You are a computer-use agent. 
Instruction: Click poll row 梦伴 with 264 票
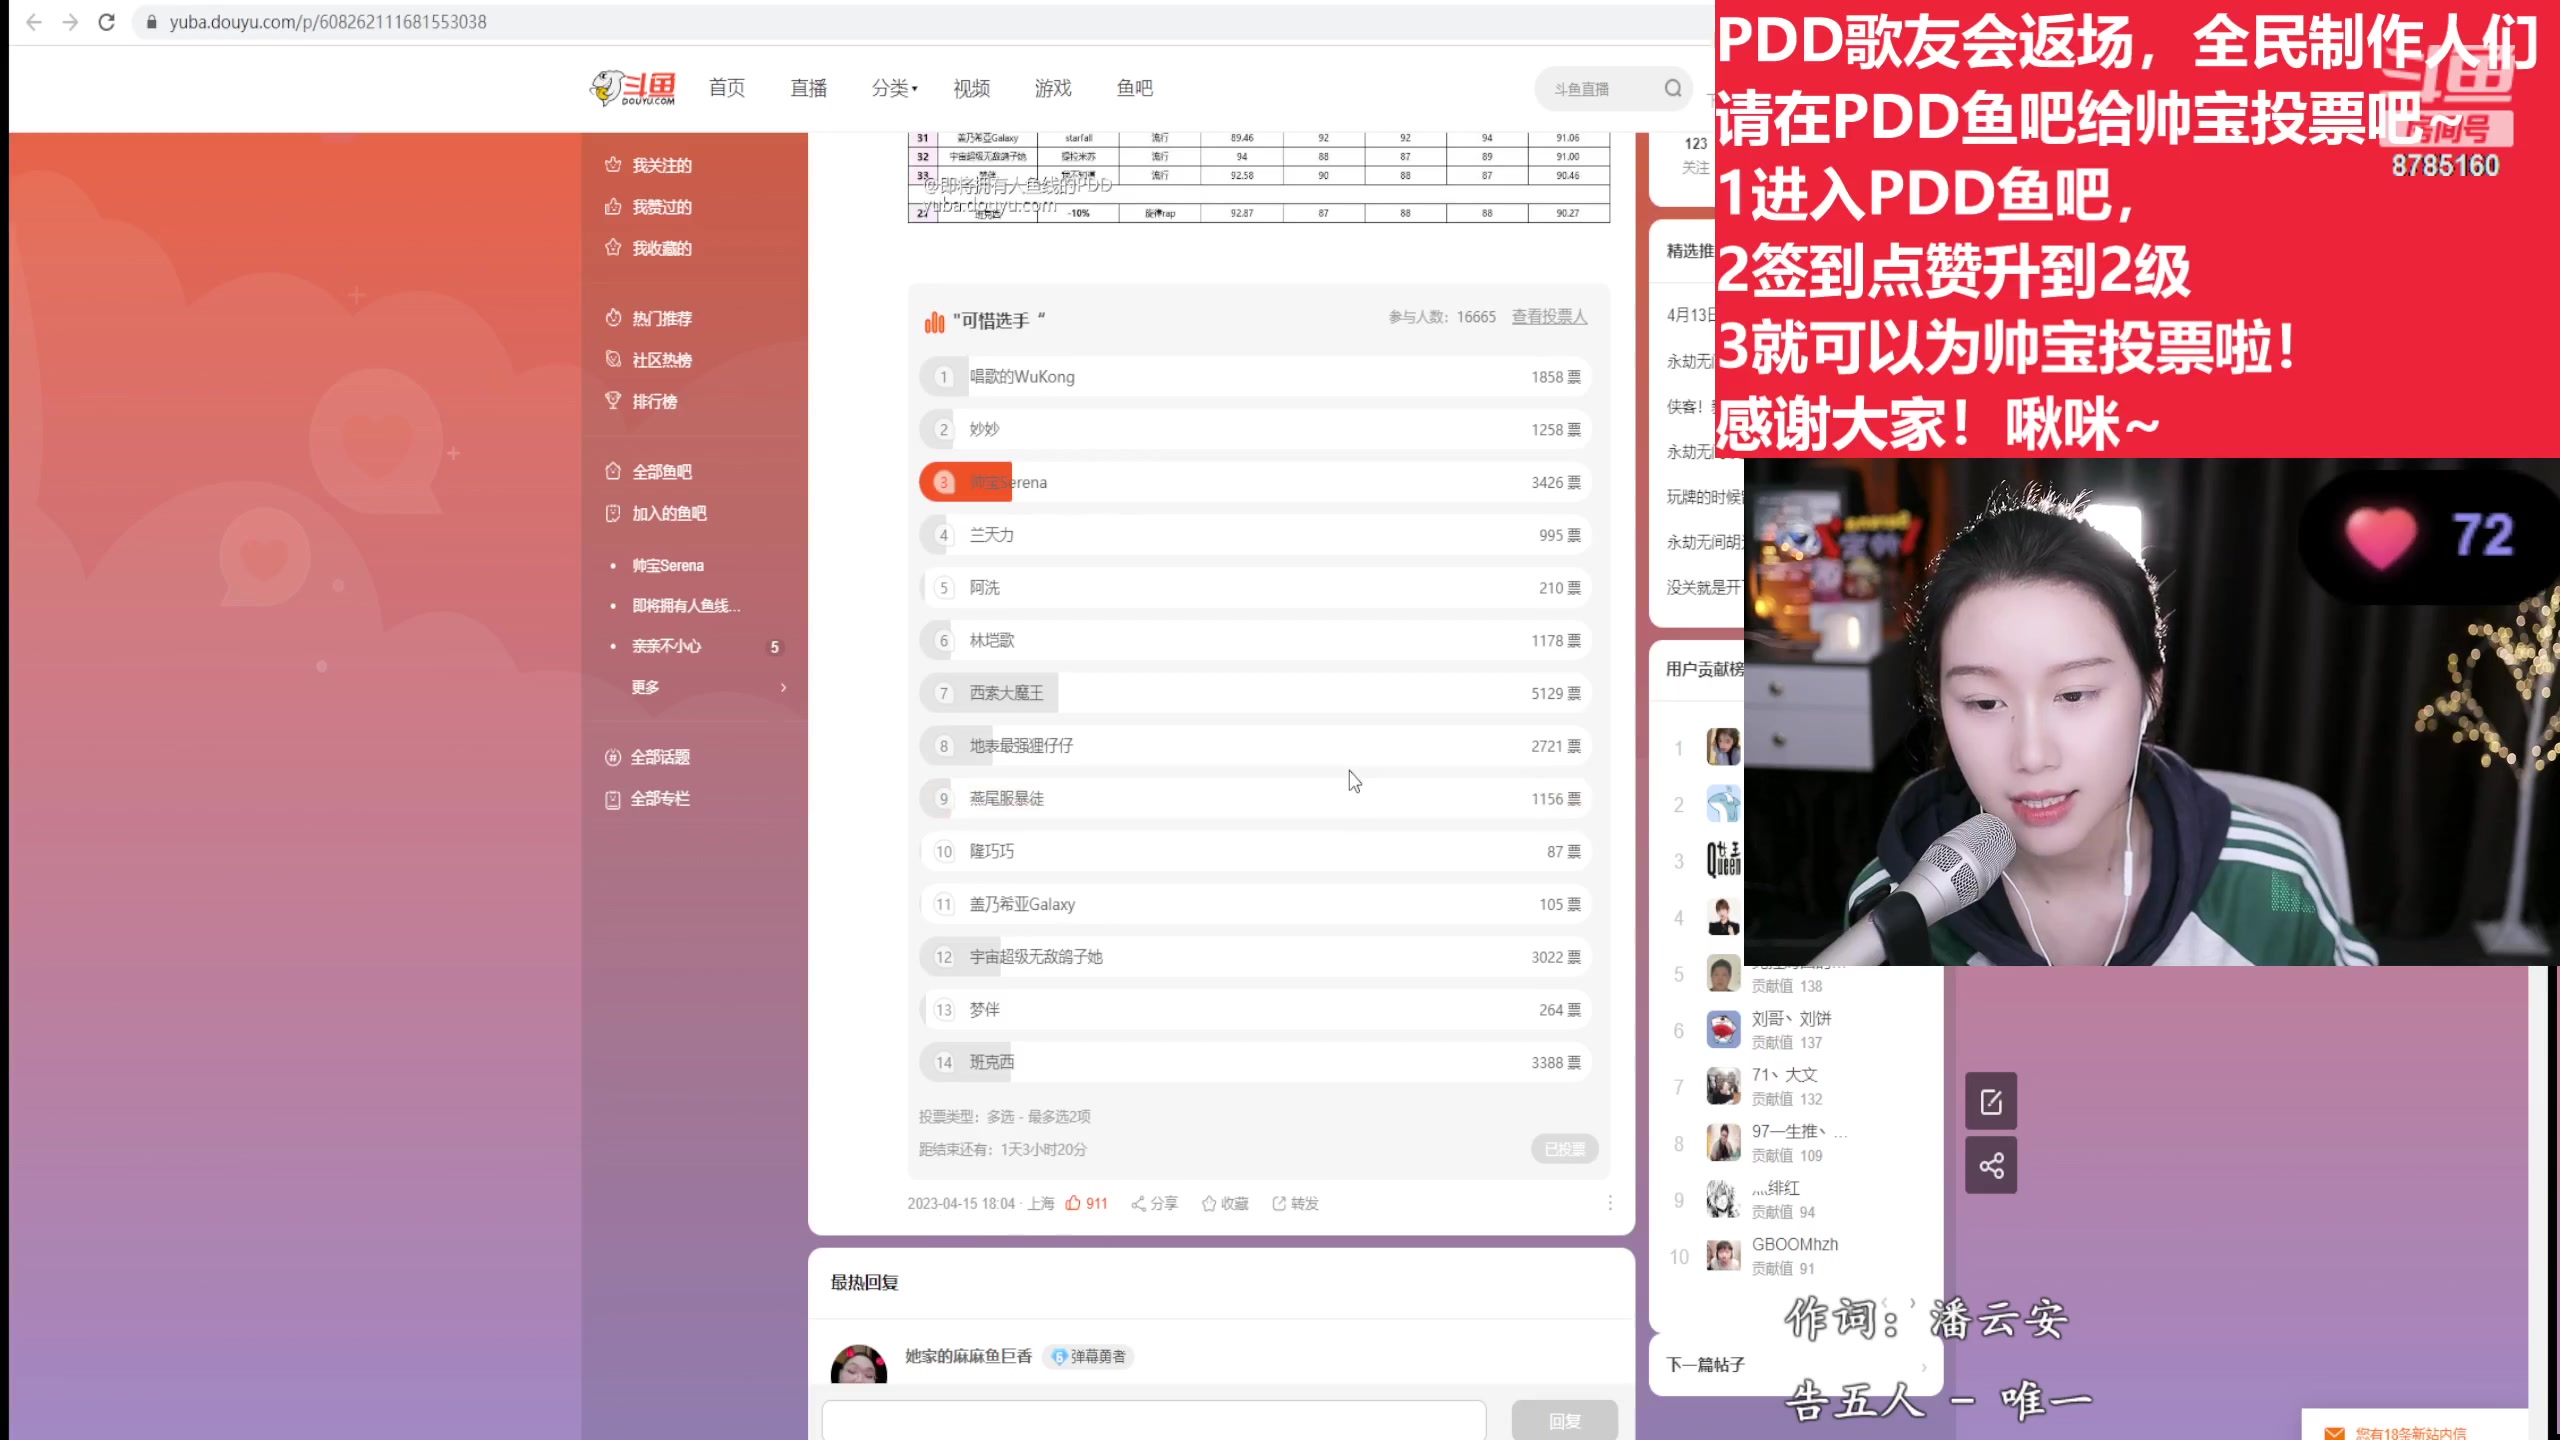click(x=1254, y=1010)
